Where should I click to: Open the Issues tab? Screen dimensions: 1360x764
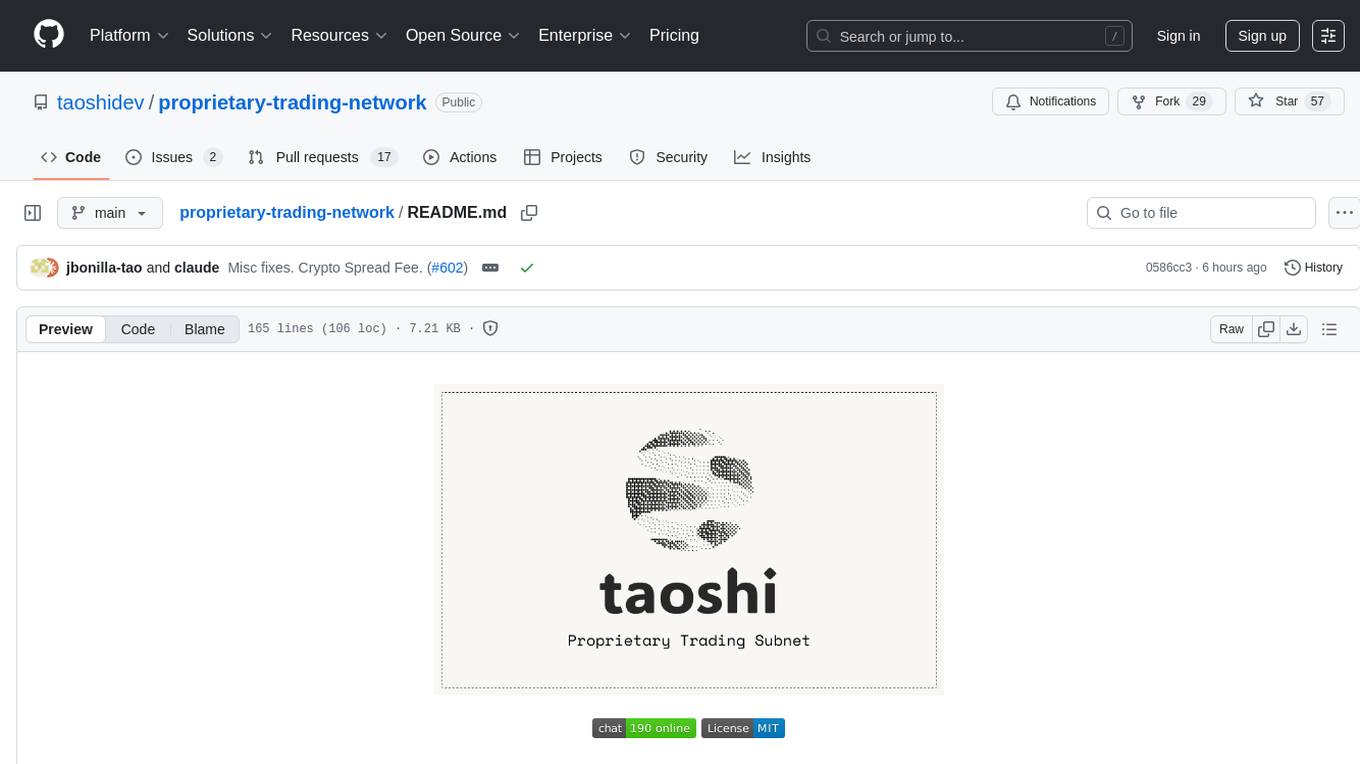click(x=173, y=157)
